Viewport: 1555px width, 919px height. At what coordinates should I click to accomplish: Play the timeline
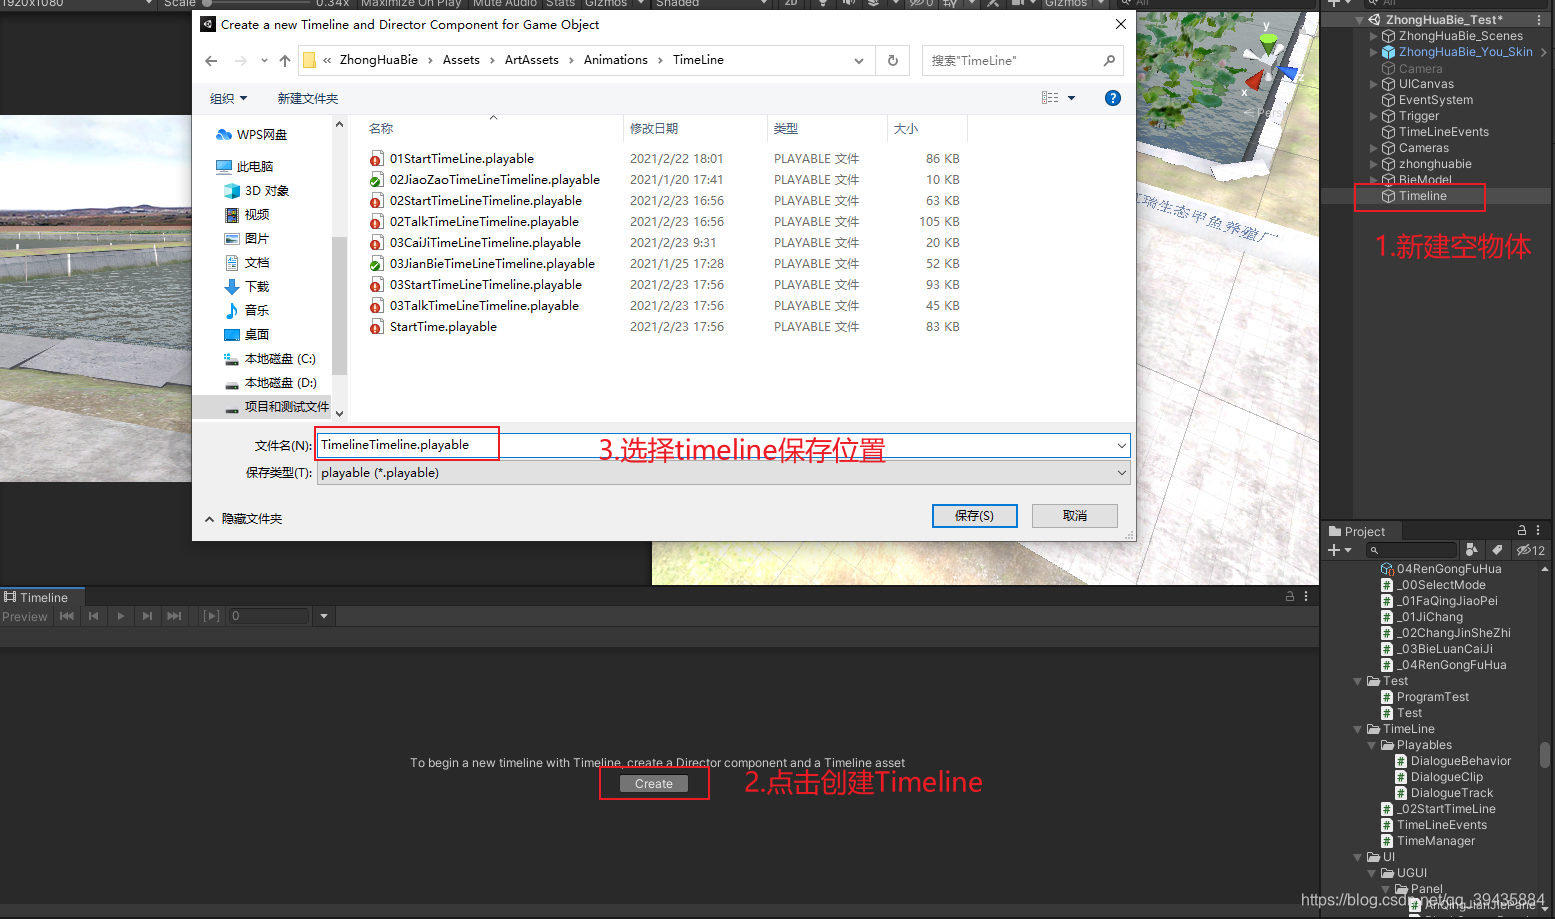[x=120, y=617]
